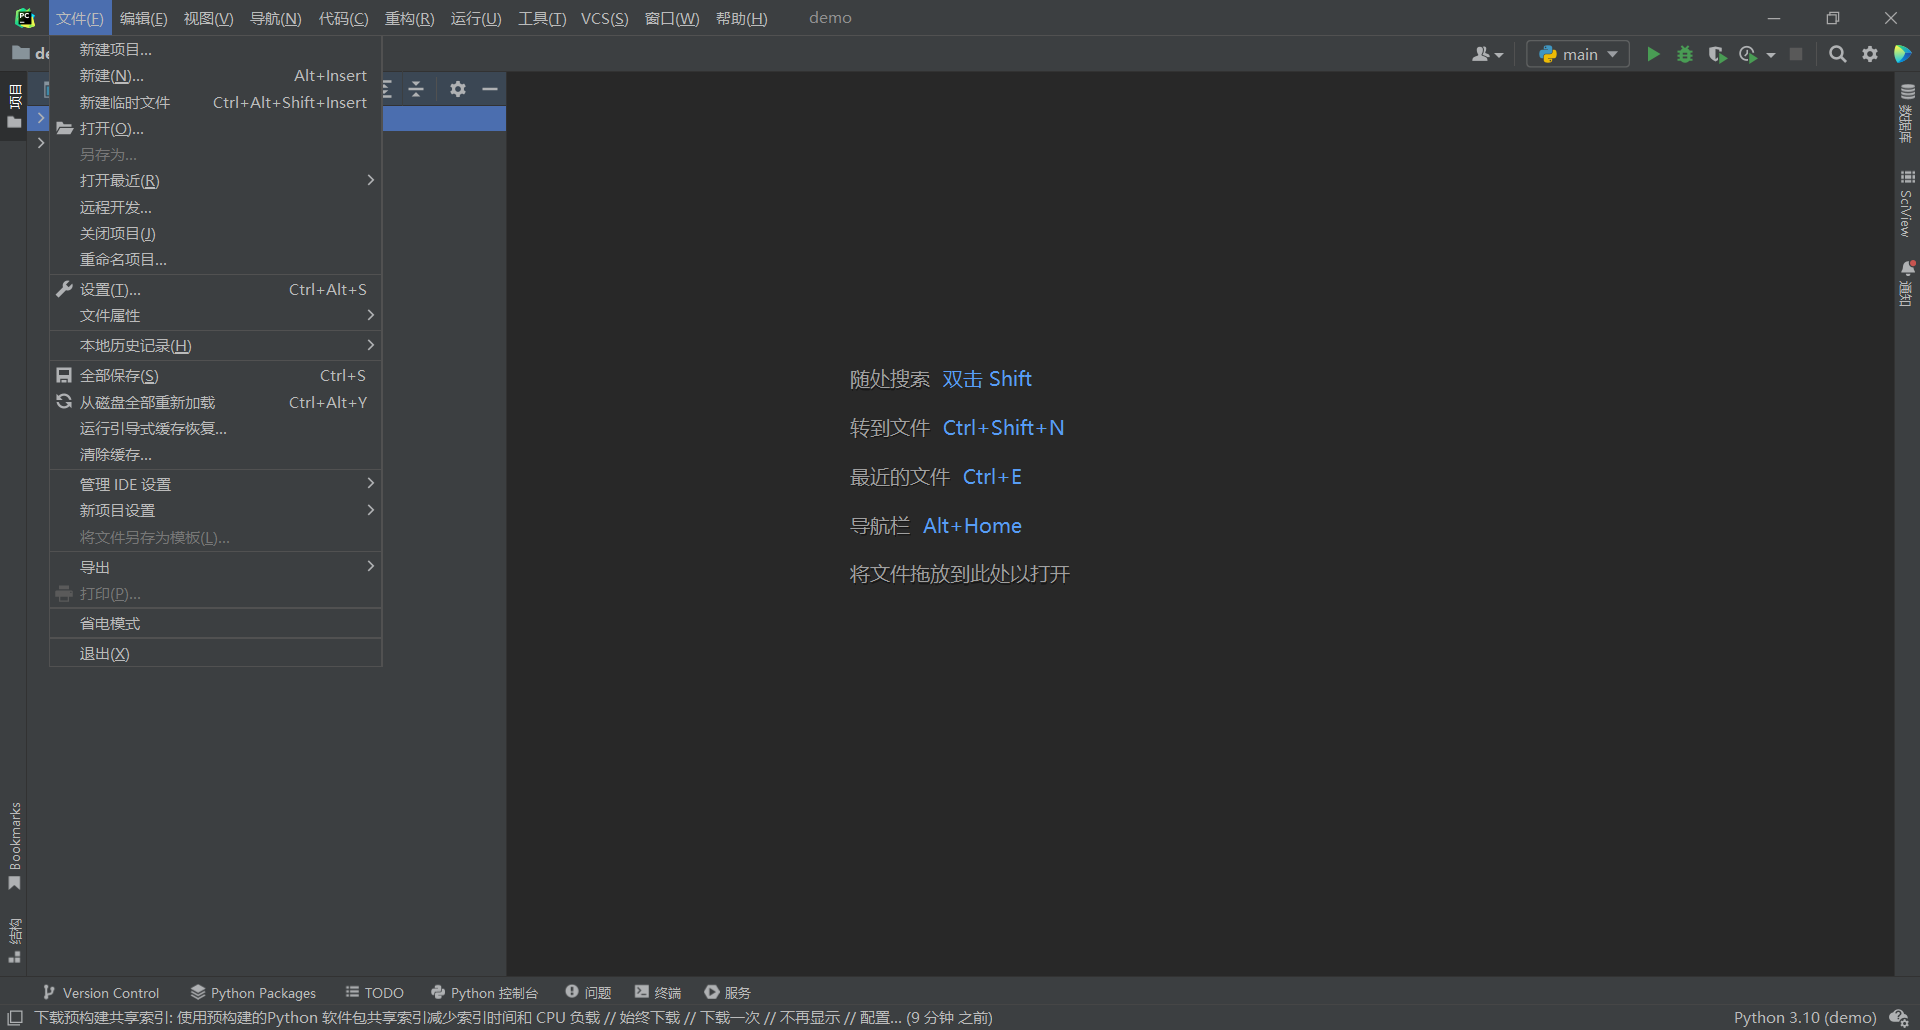This screenshot has height=1030, width=1920.
Task: Click the Debug bug icon
Action: tap(1685, 54)
